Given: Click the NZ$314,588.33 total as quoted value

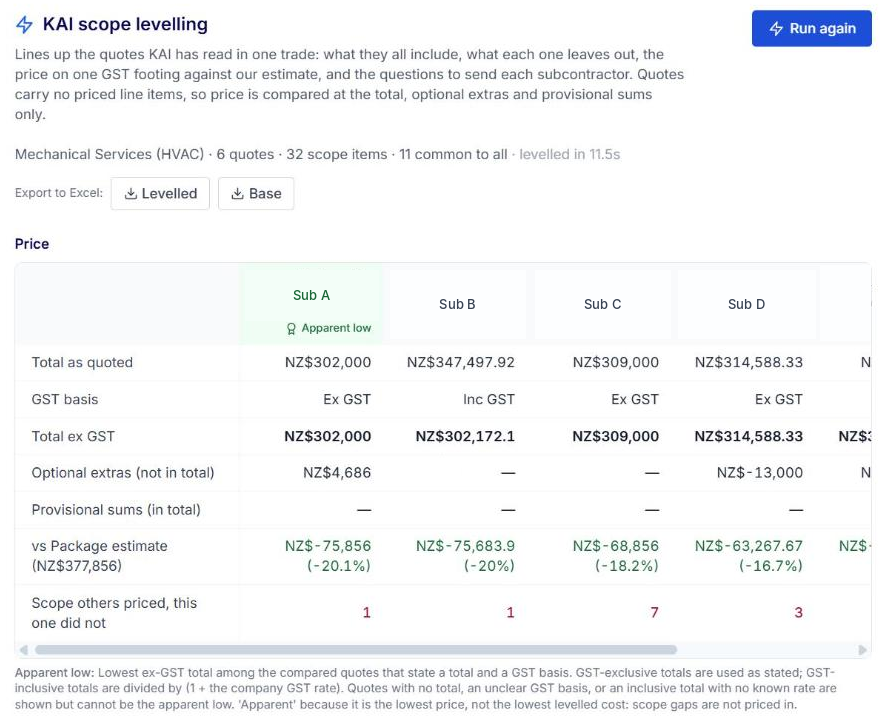Looking at the screenshot, I should (x=749, y=363).
